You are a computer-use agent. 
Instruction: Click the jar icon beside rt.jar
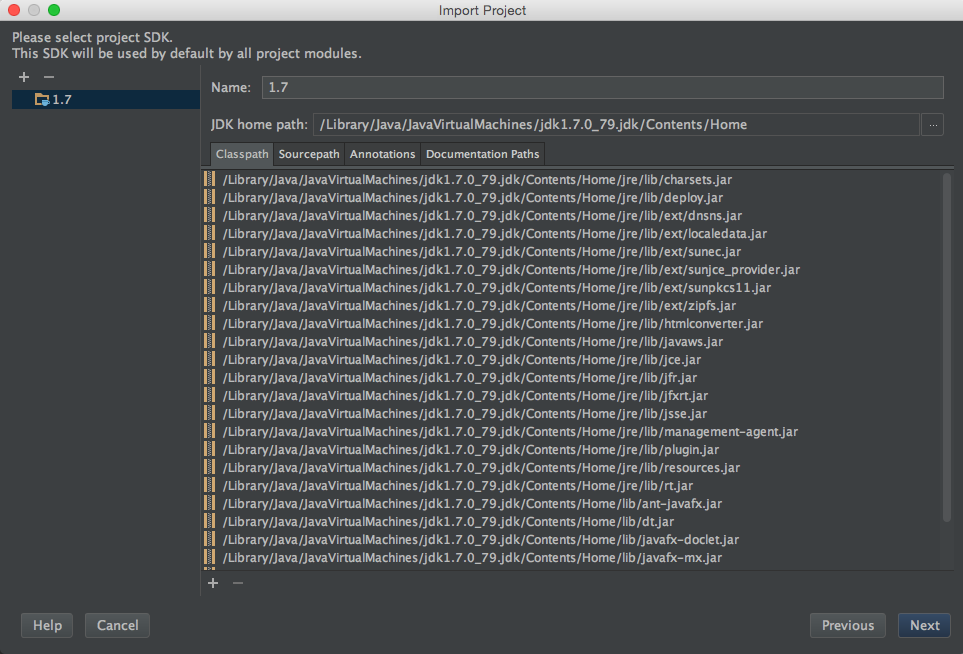[x=210, y=486]
